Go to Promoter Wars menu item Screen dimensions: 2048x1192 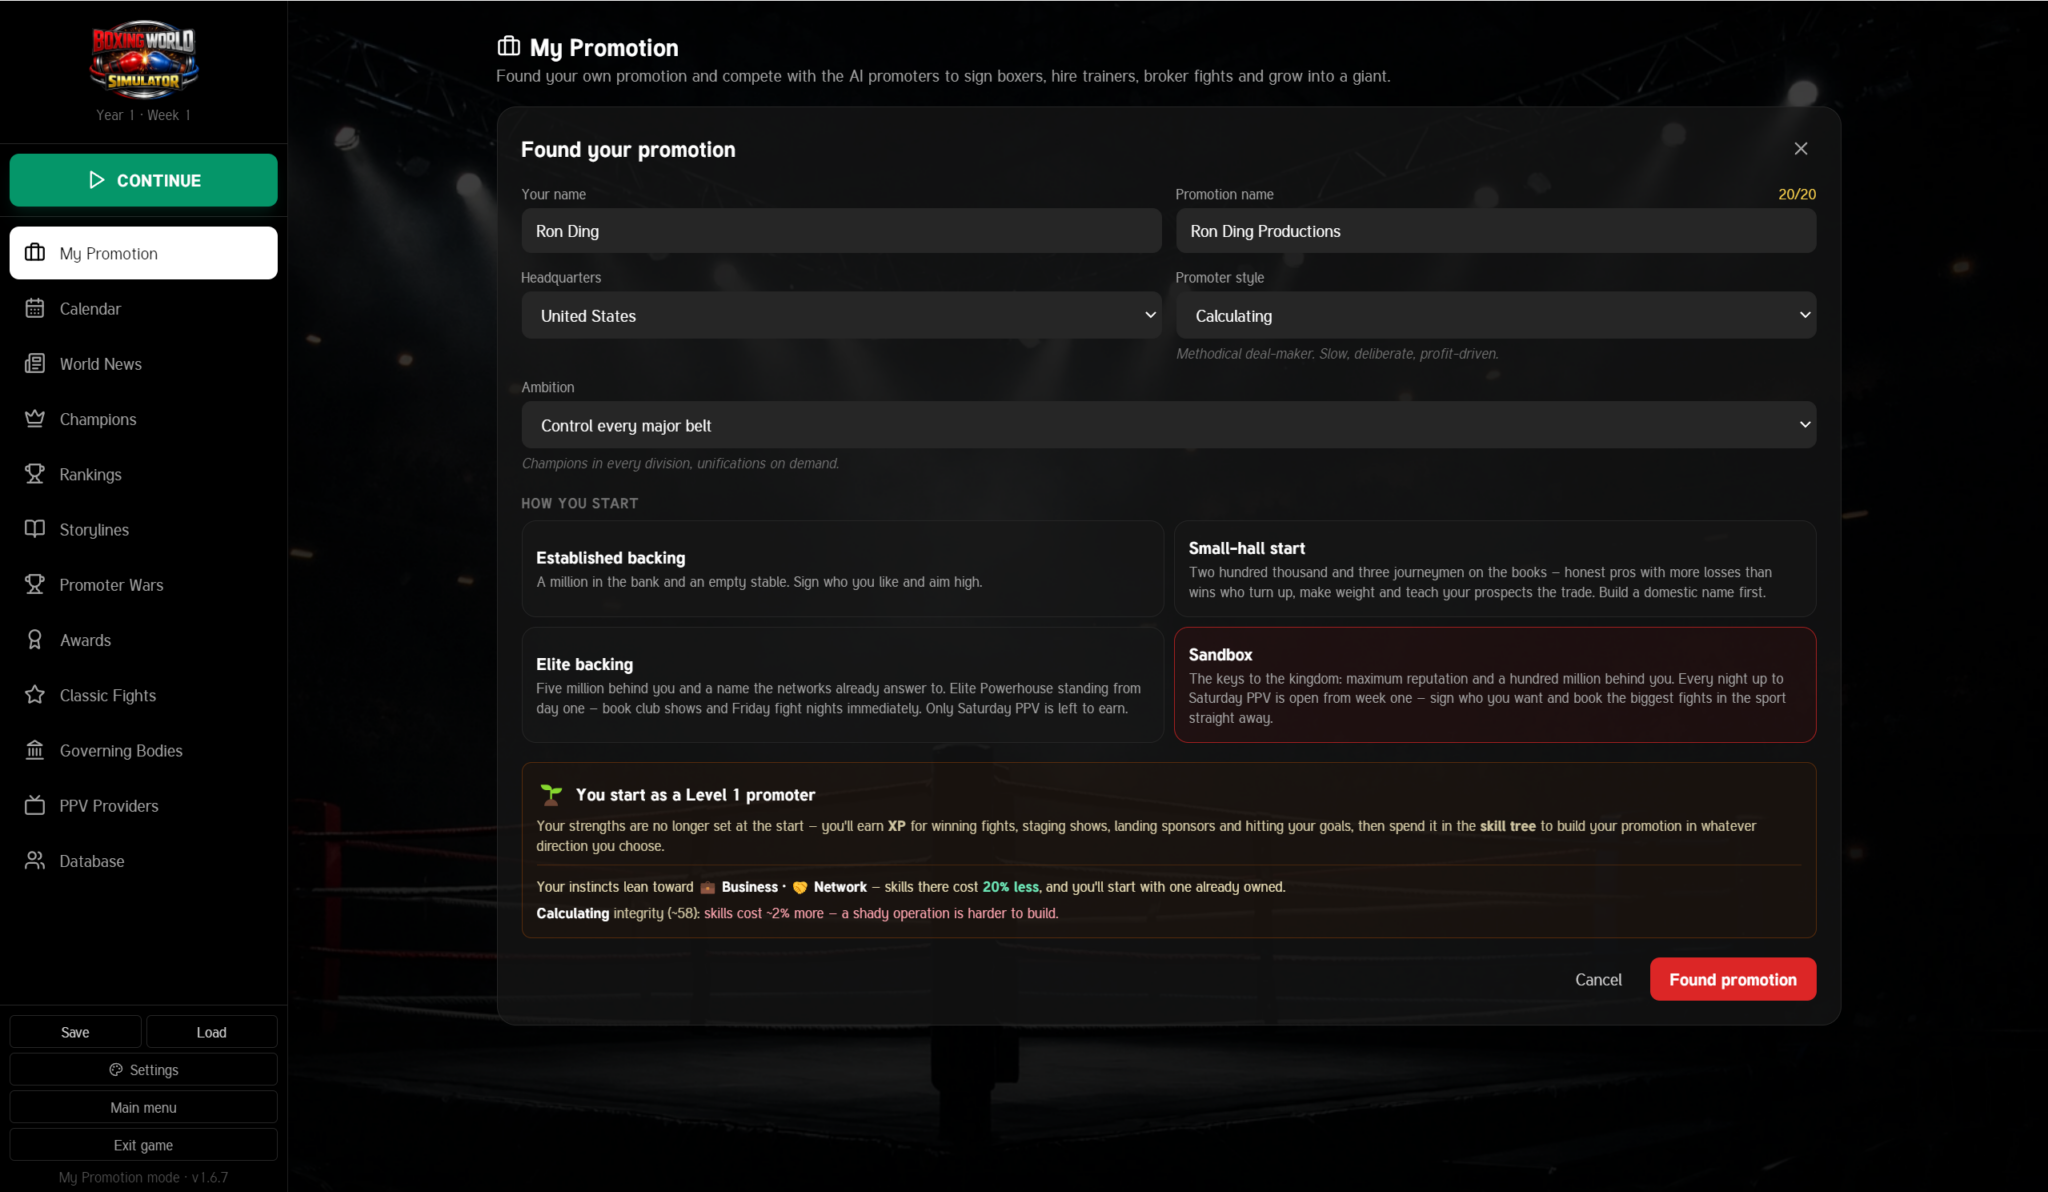click(144, 585)
